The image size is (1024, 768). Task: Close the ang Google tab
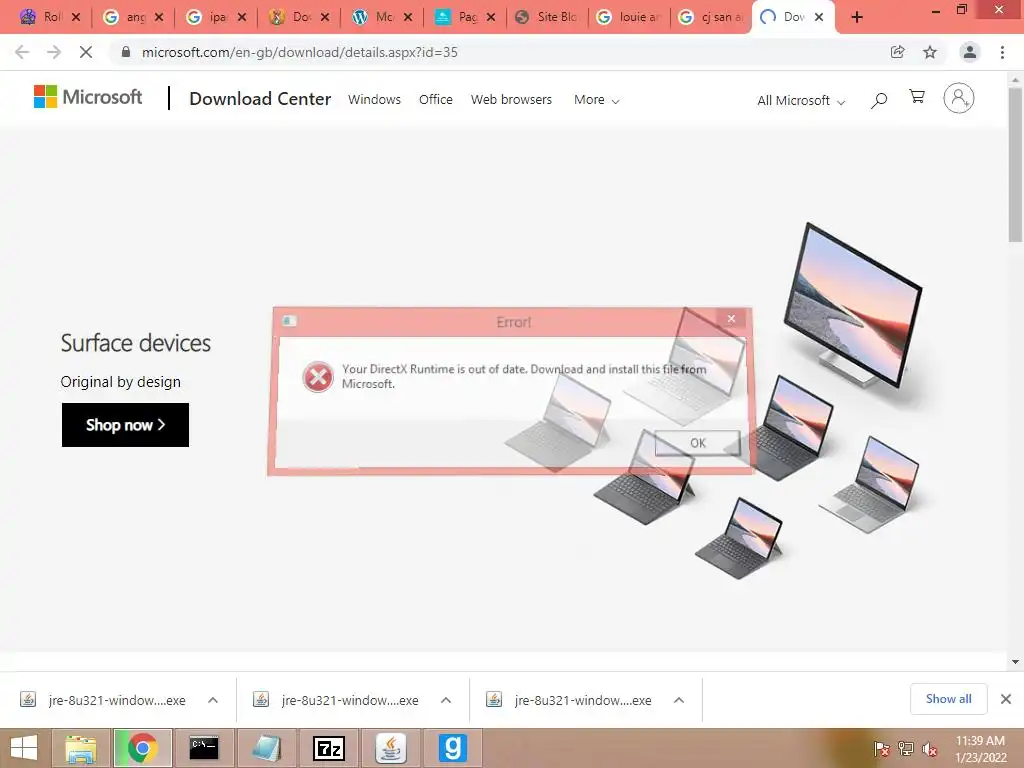[x=159, y=17]
